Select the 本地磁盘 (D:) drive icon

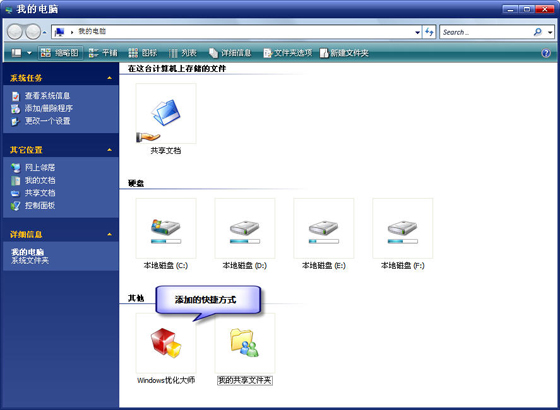pos(245,228)
